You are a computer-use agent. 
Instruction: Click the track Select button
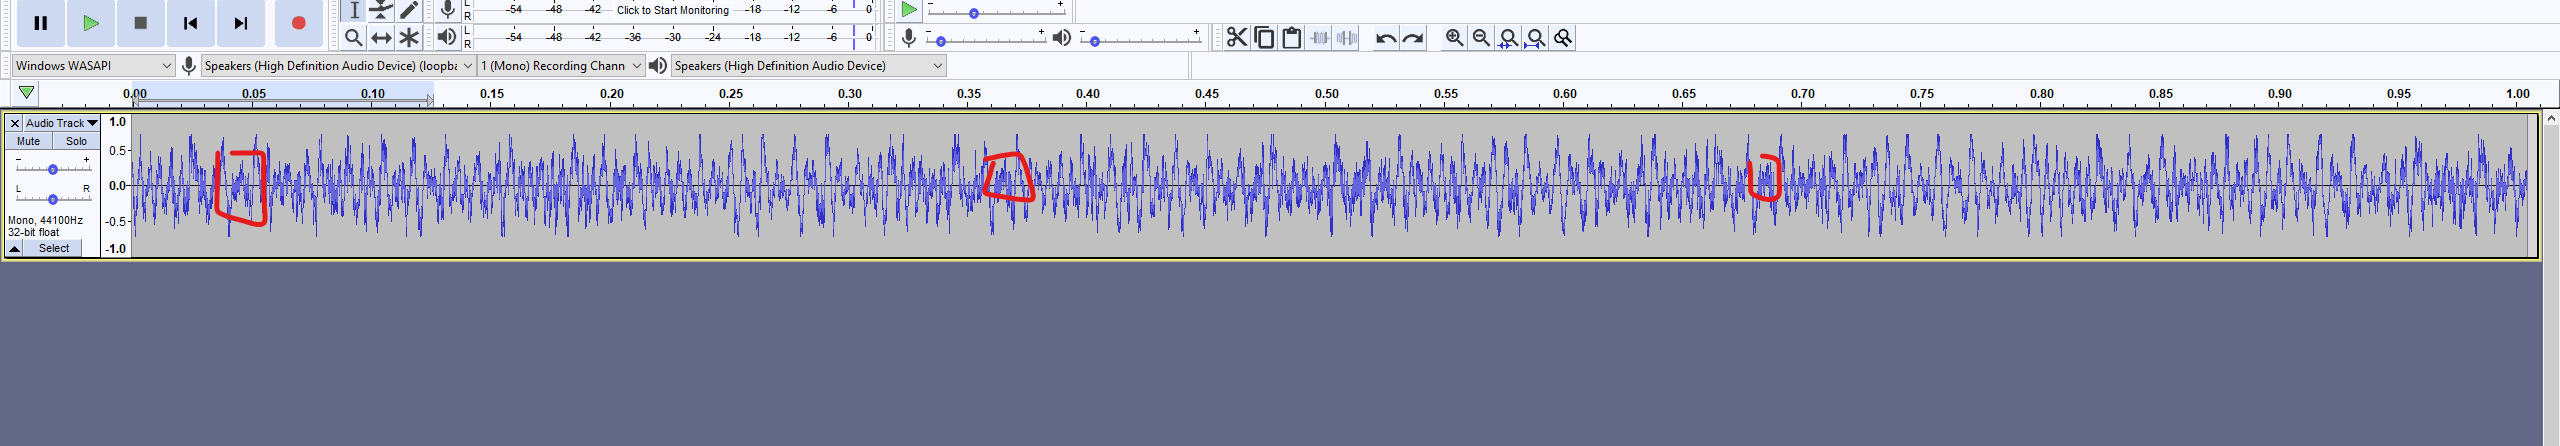click(x=54, y=249)
